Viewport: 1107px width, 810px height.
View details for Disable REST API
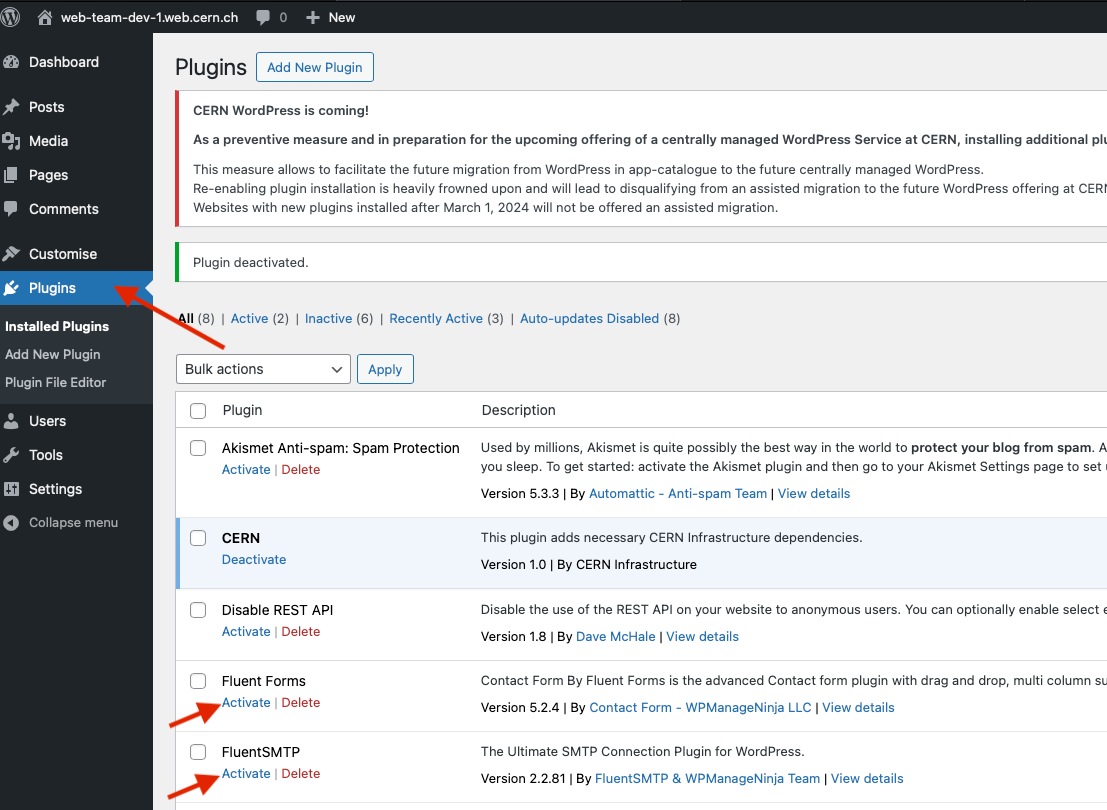(x=702, y=636)
